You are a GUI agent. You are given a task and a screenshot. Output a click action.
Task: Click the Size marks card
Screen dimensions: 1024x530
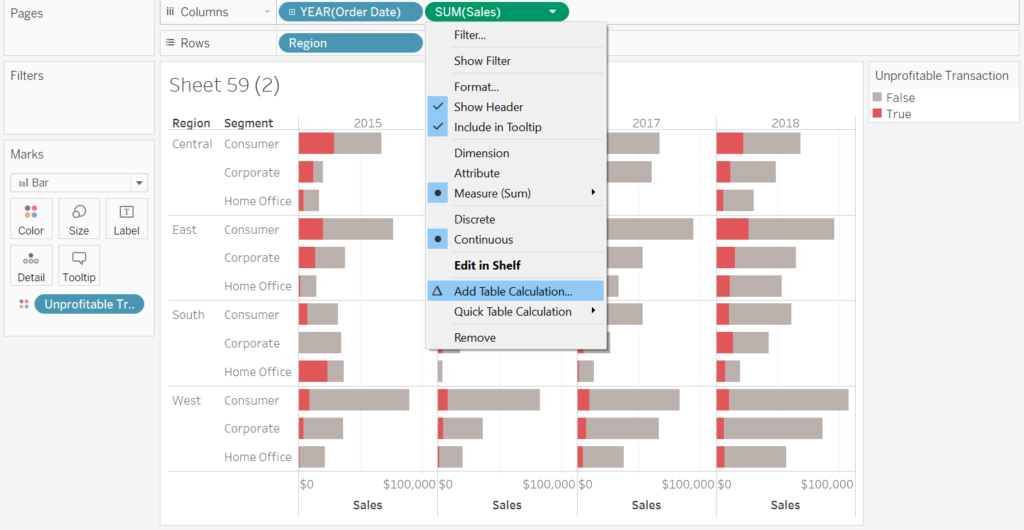79,219
